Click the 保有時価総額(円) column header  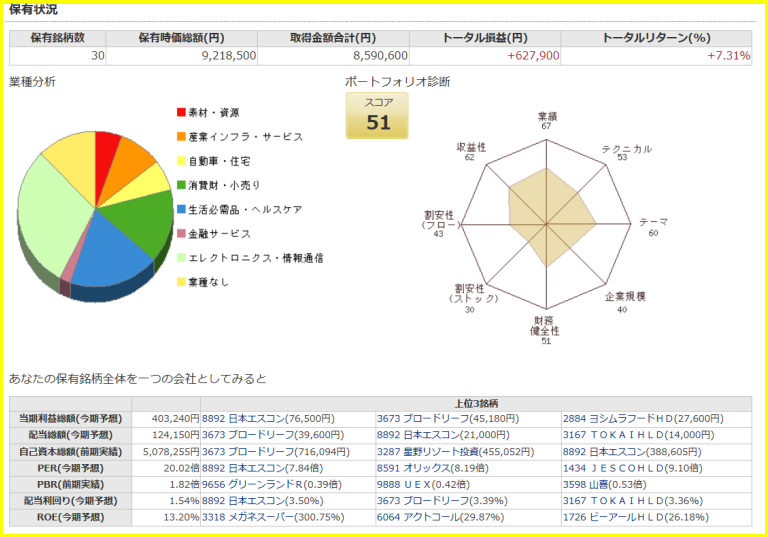182,38
